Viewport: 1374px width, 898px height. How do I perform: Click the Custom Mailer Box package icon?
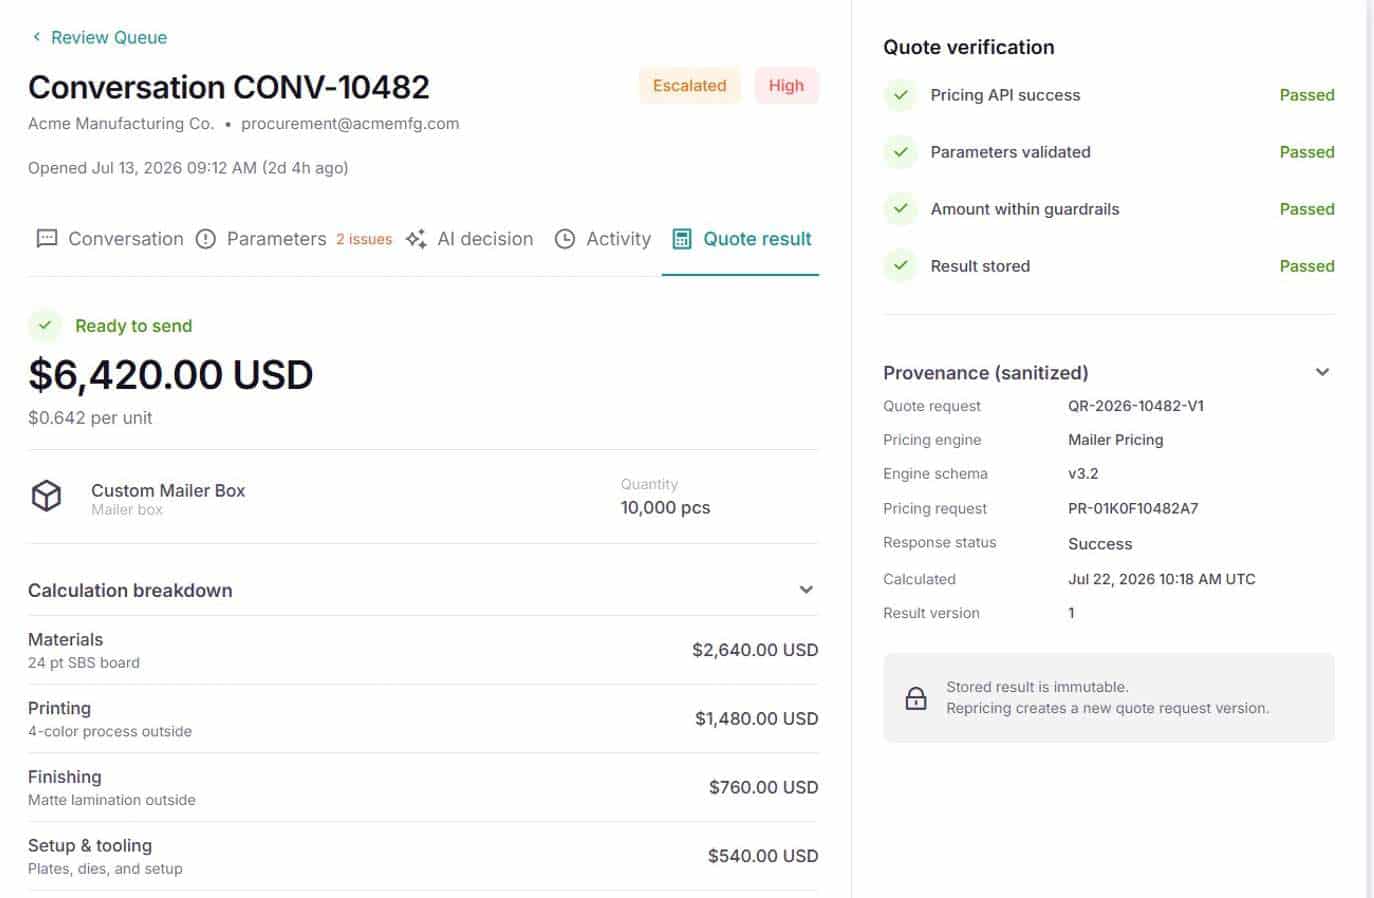click(47, 496)
